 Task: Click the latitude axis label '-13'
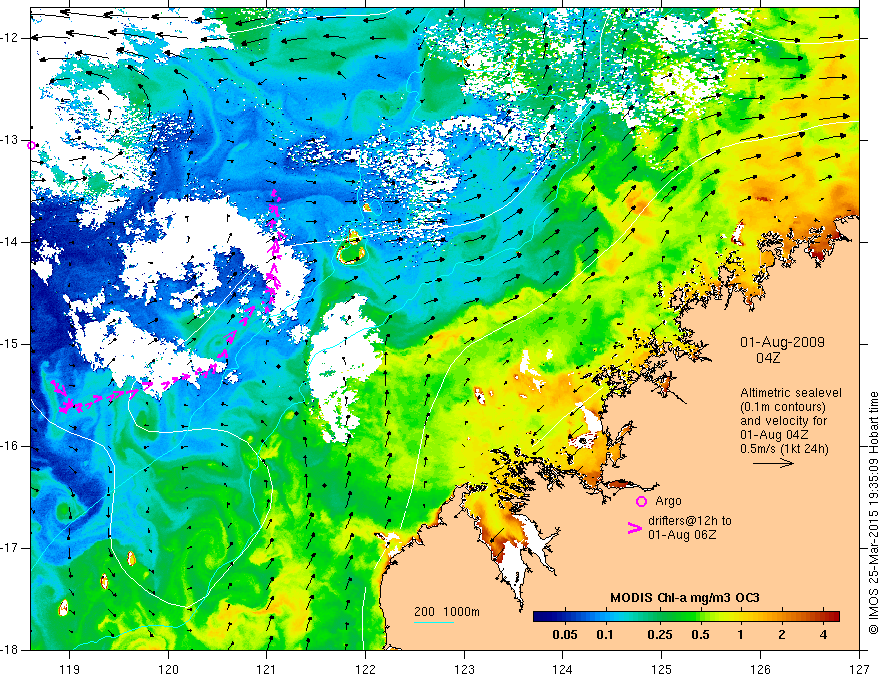pyautogui.click(x=10, y=140)
